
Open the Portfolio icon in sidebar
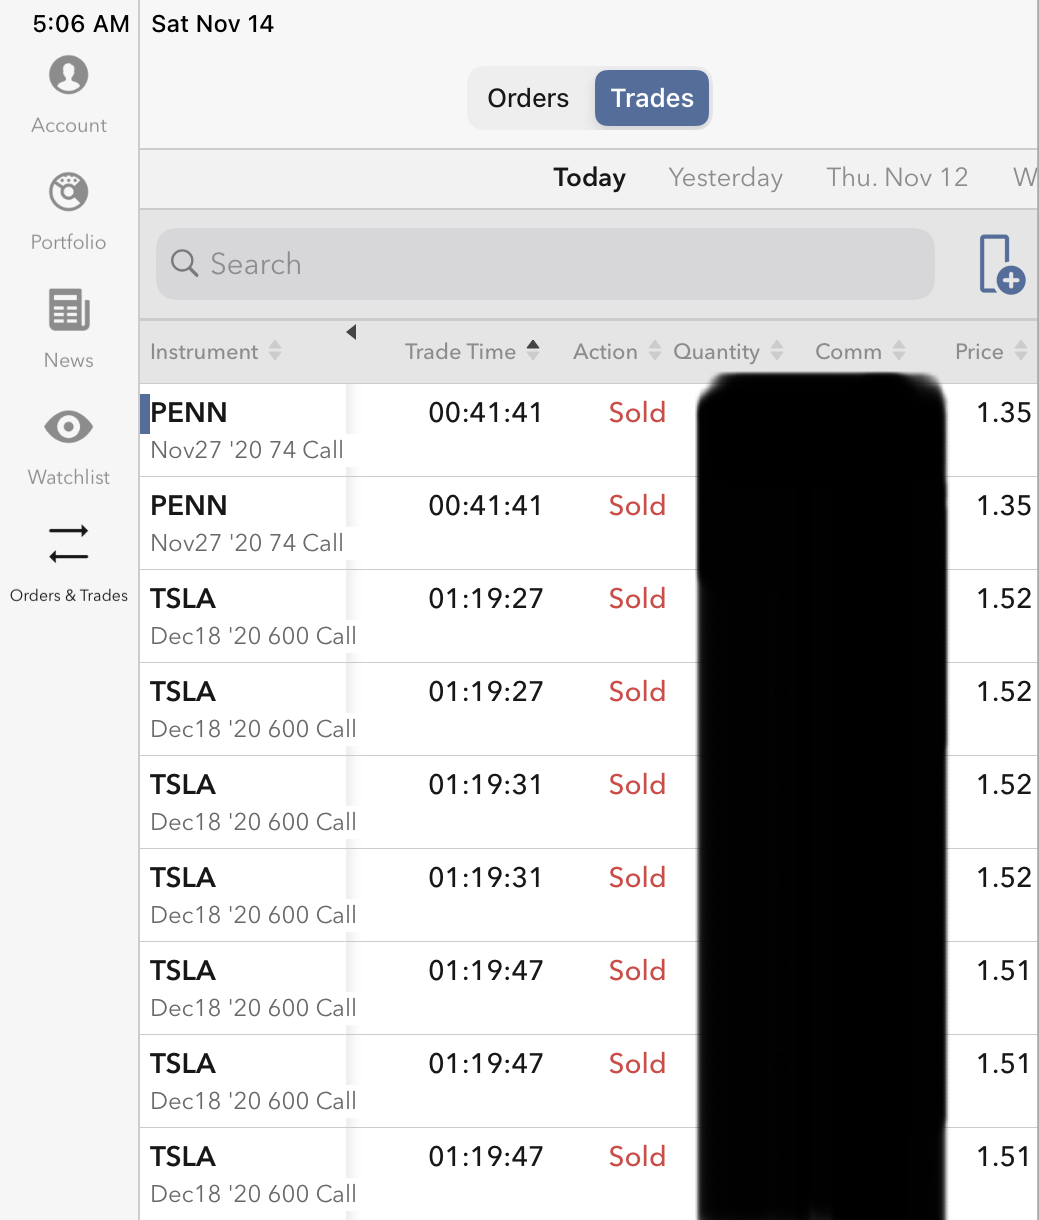[x=69, y=193]
